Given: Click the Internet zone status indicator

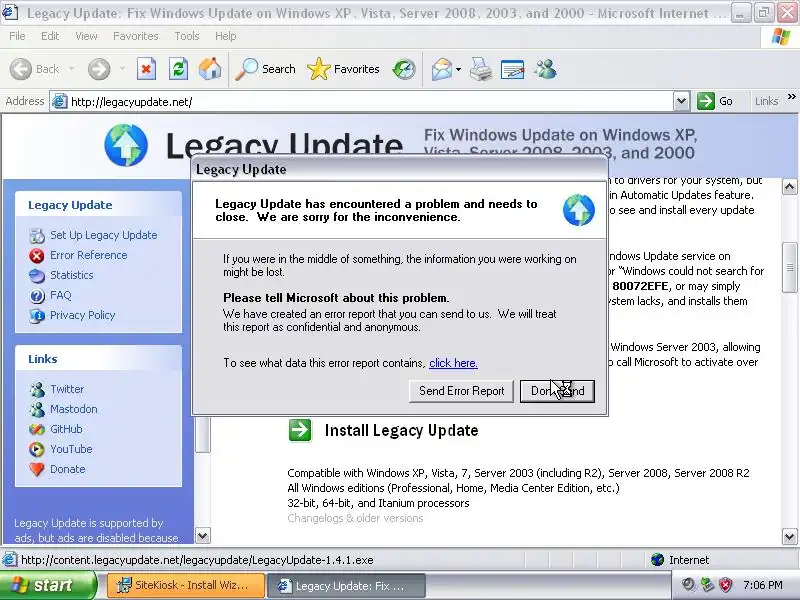Looking at the screenshot, I should [x=681, y=560].
